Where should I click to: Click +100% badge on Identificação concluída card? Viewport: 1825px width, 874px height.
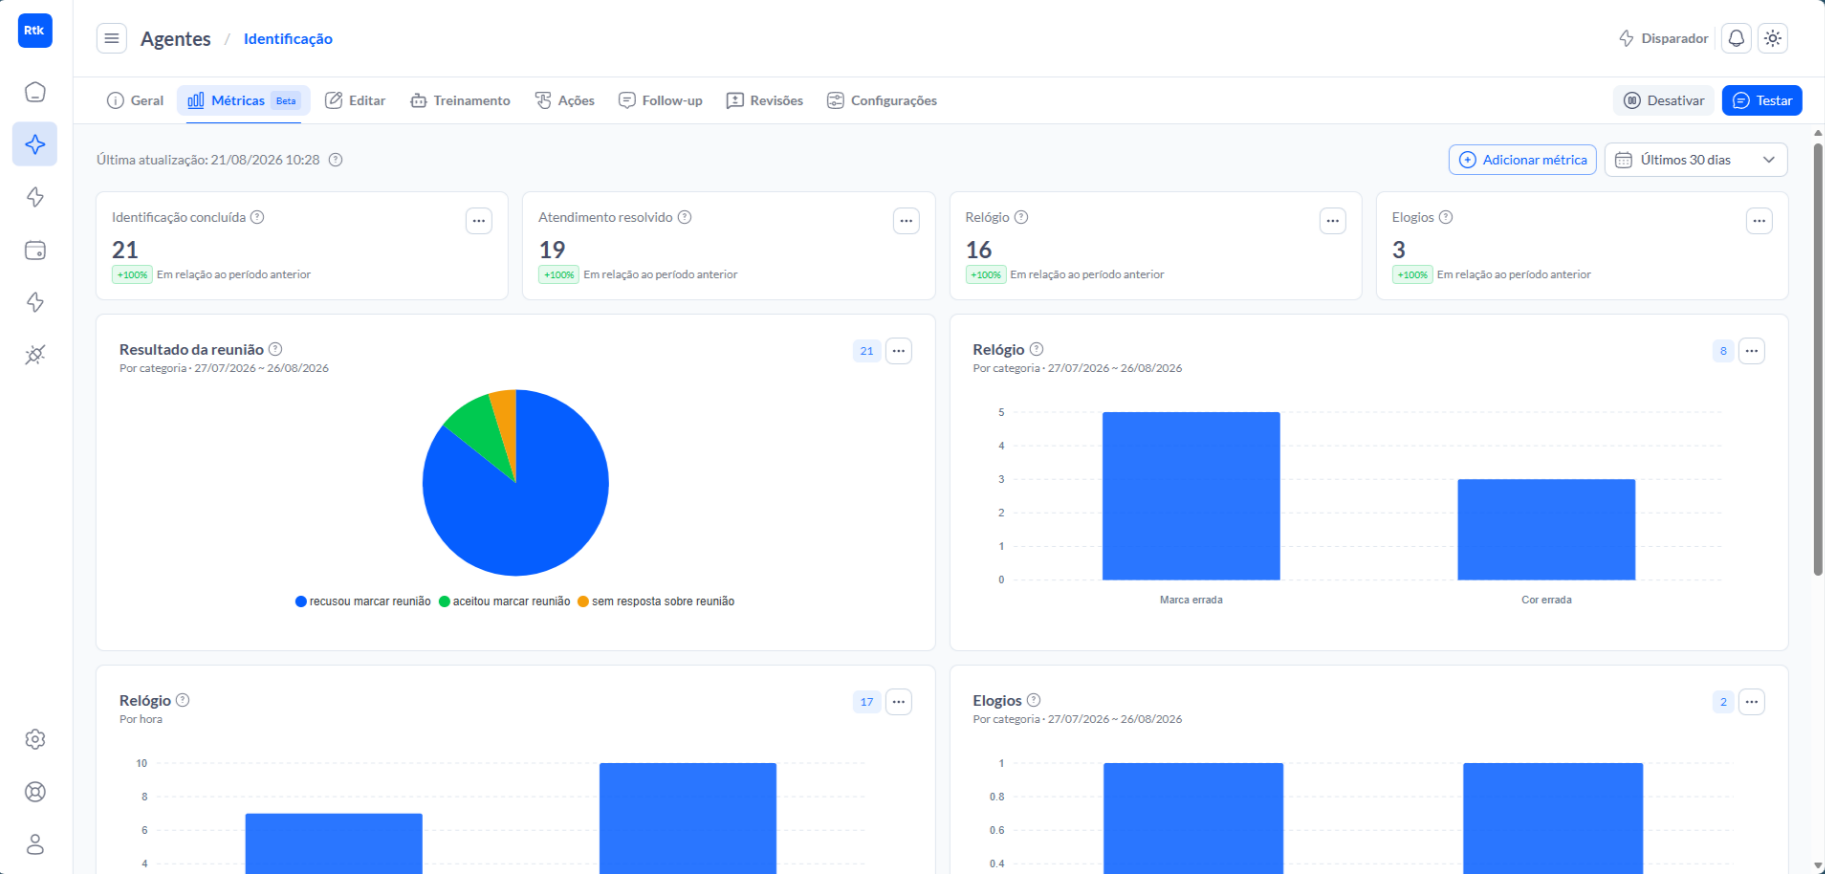pos(132,275)
